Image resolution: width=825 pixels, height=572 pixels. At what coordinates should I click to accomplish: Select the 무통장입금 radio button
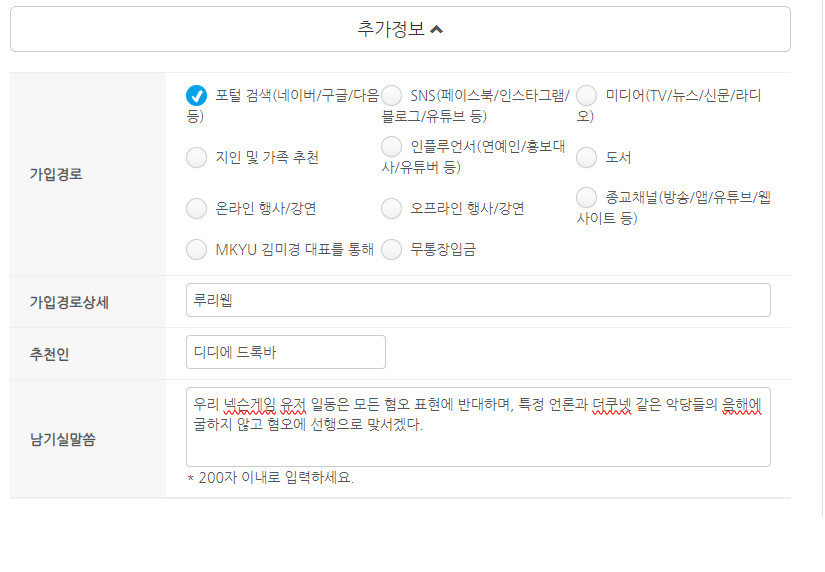[x=392, y=249]
